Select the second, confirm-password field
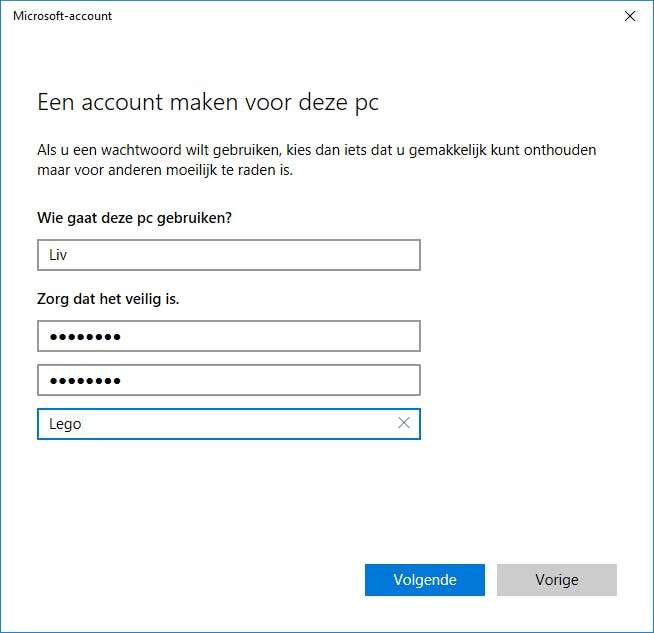Screen dimensions: 654x633 tap(228, 380)
